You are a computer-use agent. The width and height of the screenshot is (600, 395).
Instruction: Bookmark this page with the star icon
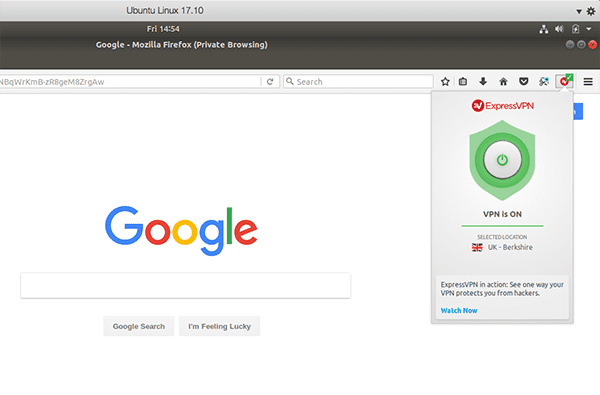point(445,82)
